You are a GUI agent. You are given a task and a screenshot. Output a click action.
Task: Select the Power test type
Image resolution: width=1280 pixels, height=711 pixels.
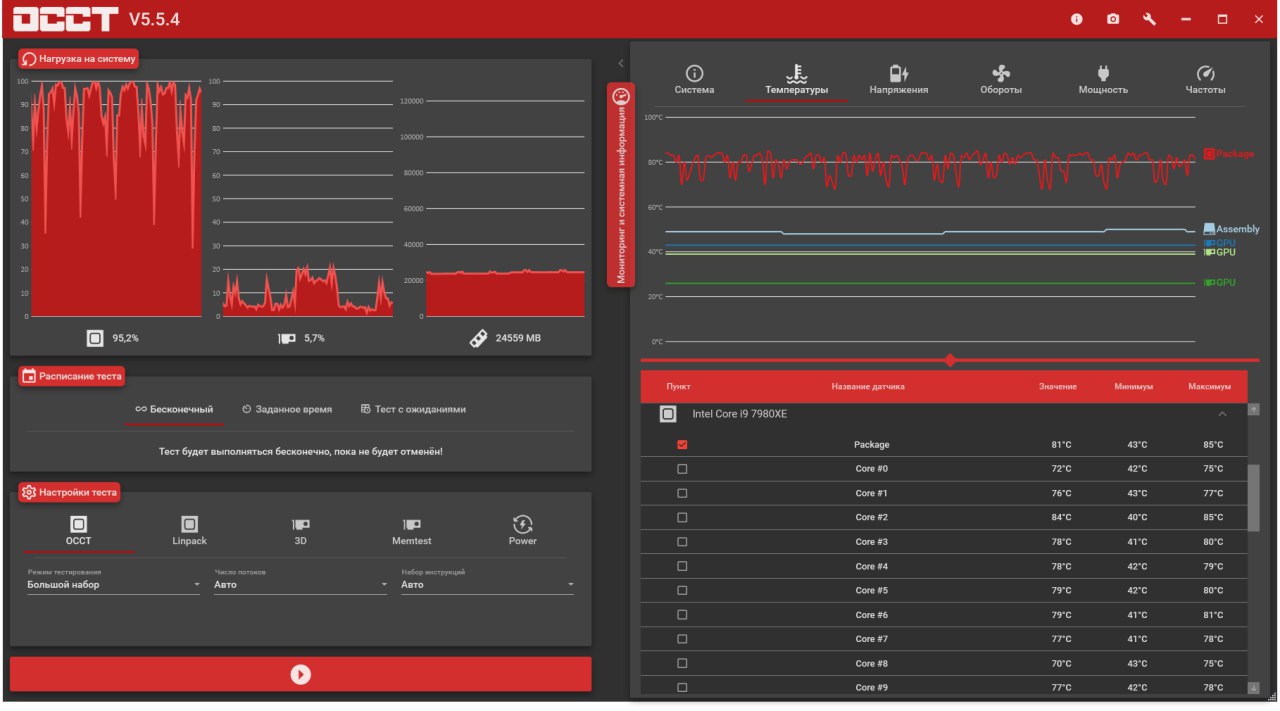tap(522, 531)
